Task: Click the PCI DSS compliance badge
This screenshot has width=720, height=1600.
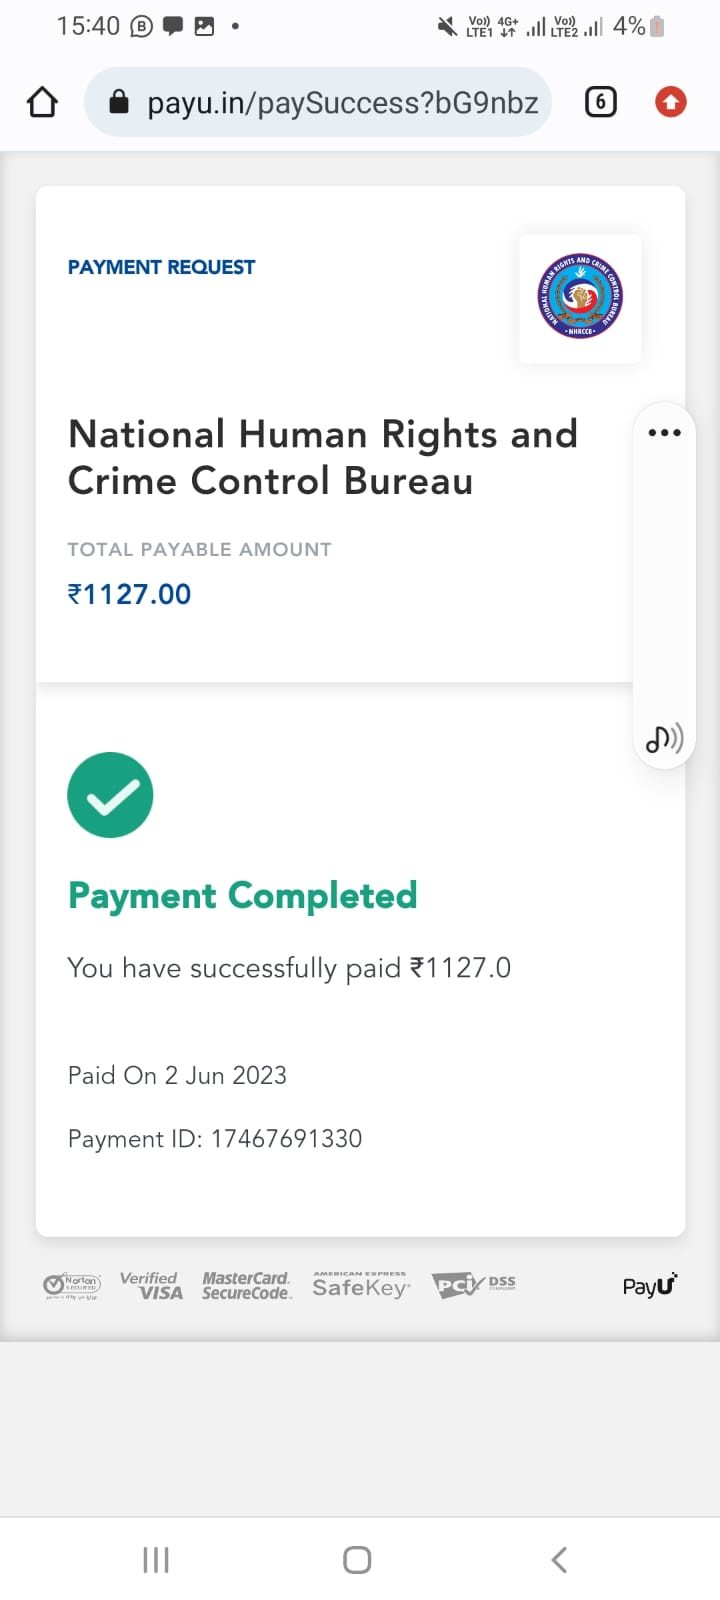Action: click(473, 1285)
